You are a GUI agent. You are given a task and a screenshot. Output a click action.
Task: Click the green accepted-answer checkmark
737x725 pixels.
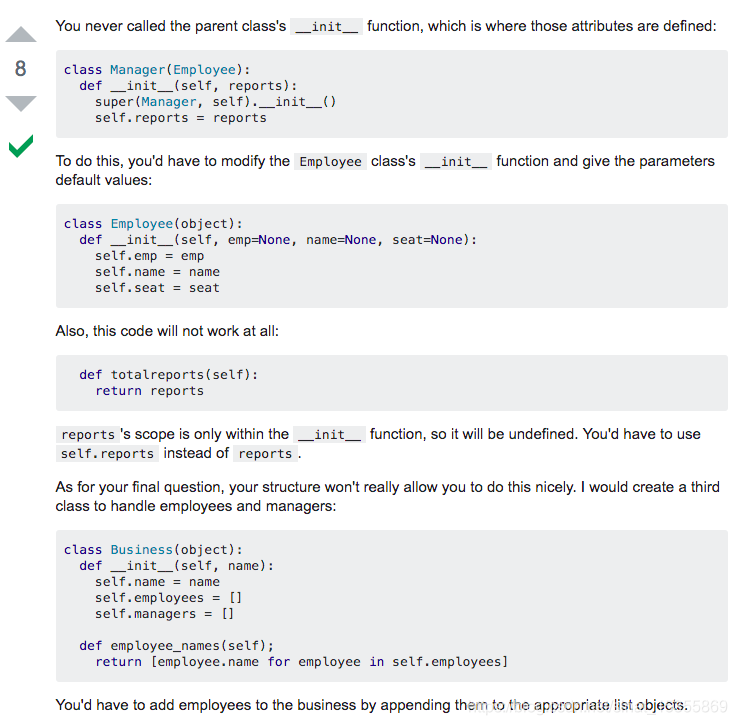pyautogui.click(x=21, y=146)
